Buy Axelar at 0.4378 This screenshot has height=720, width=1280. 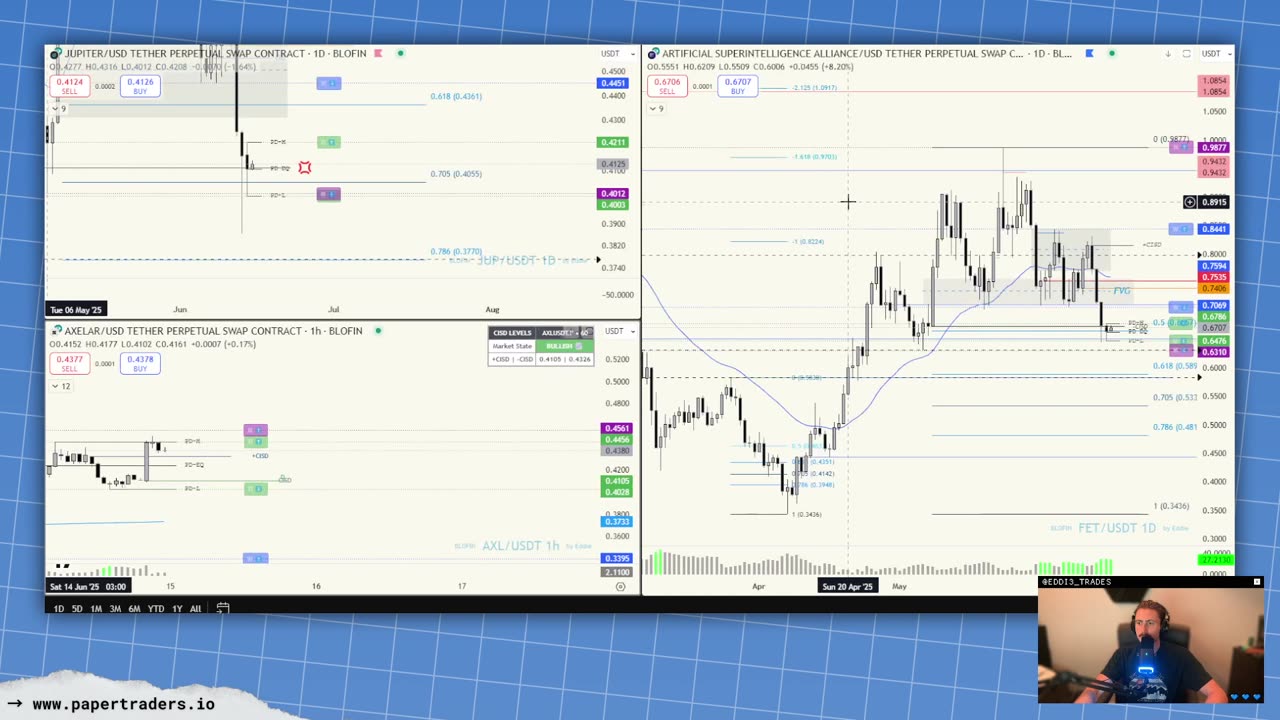[140, 363]
